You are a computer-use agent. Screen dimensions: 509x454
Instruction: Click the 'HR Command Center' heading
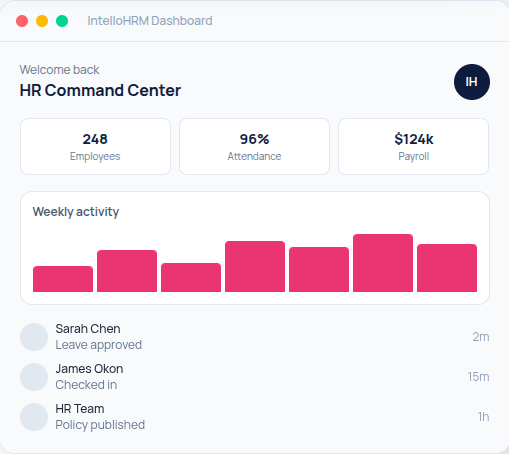100,90
